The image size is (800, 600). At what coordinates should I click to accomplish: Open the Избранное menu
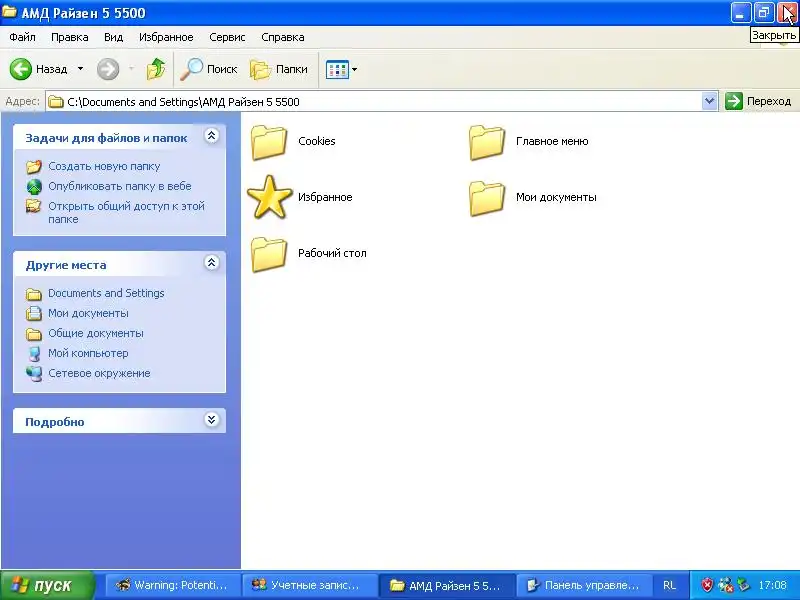[166, 37]
